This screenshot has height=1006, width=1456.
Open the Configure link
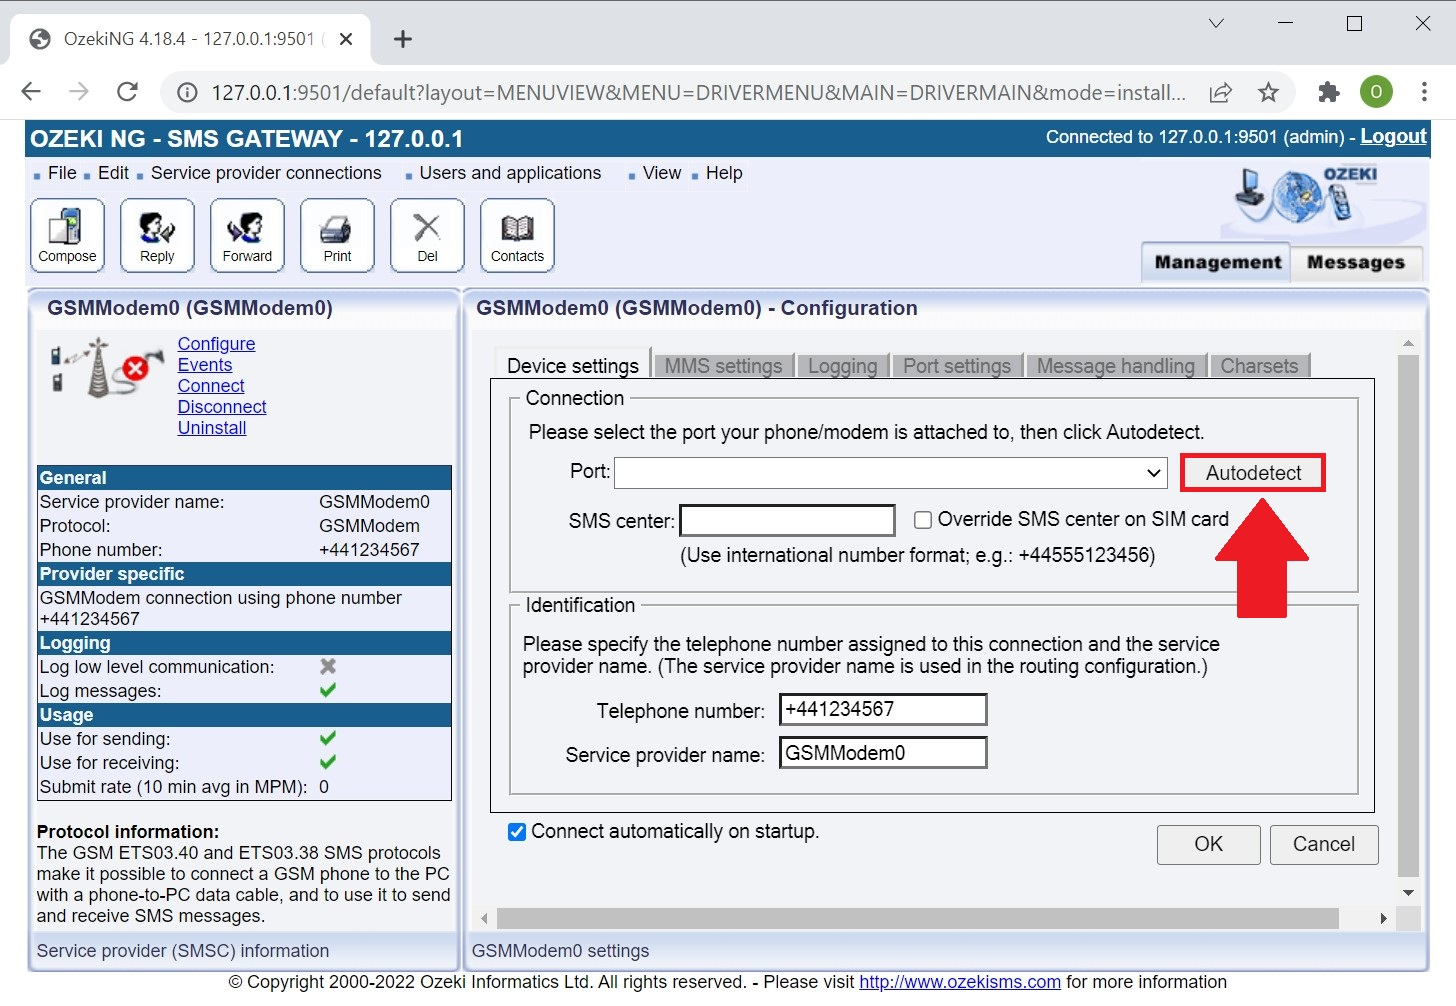(216, 344)
